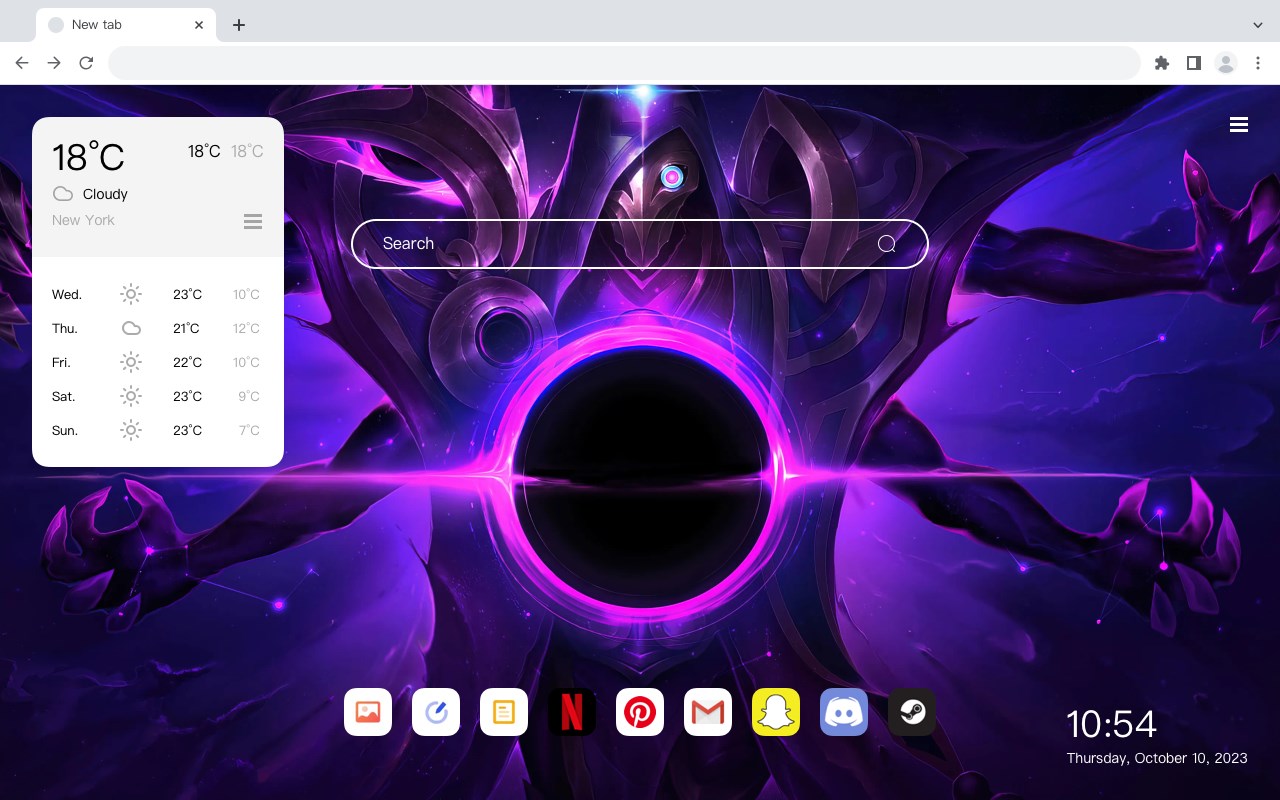The width and height of the screenshot is (1280, 800).
Task: Open the Snapchat shortcut
Action: 776,712
